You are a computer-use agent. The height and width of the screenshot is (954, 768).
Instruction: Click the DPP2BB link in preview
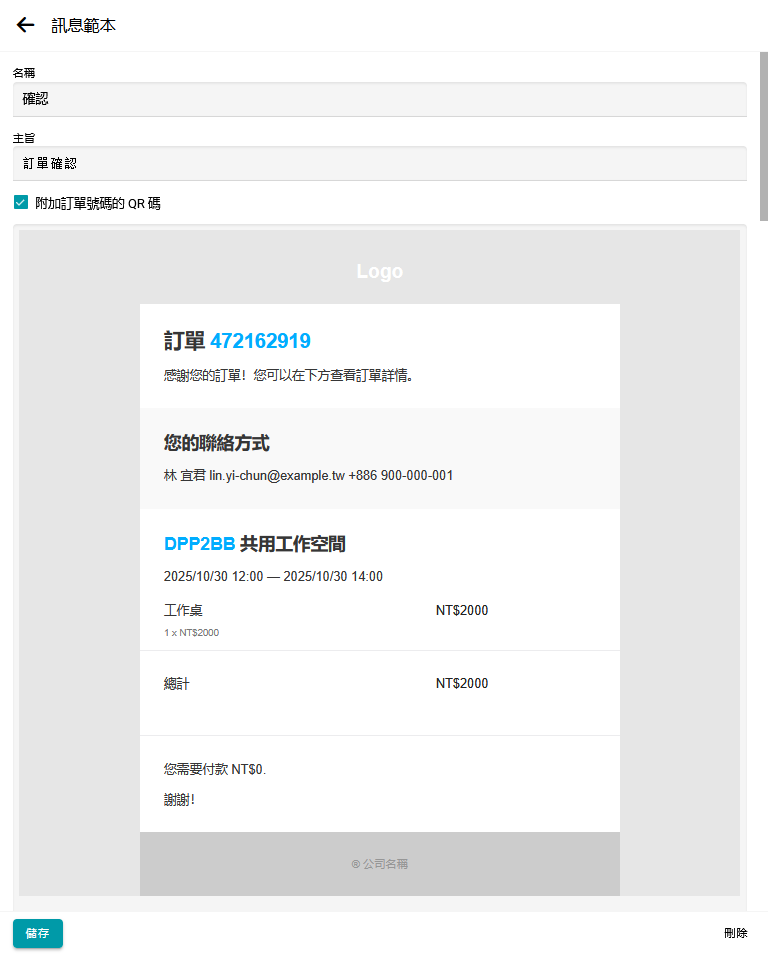pyautogui.click(x=199, y=544)
